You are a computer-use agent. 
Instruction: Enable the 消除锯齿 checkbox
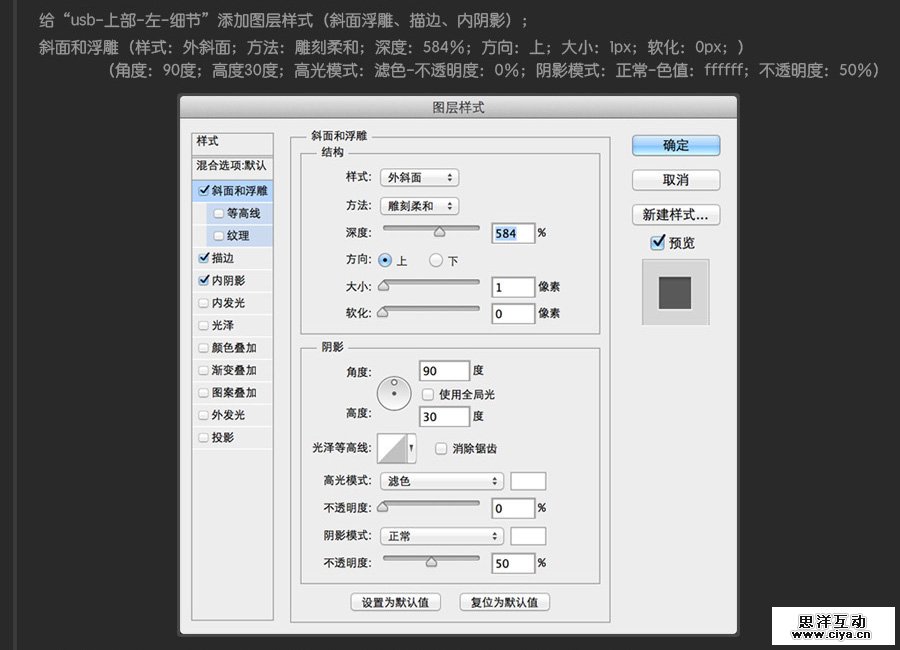click(441, 448)
